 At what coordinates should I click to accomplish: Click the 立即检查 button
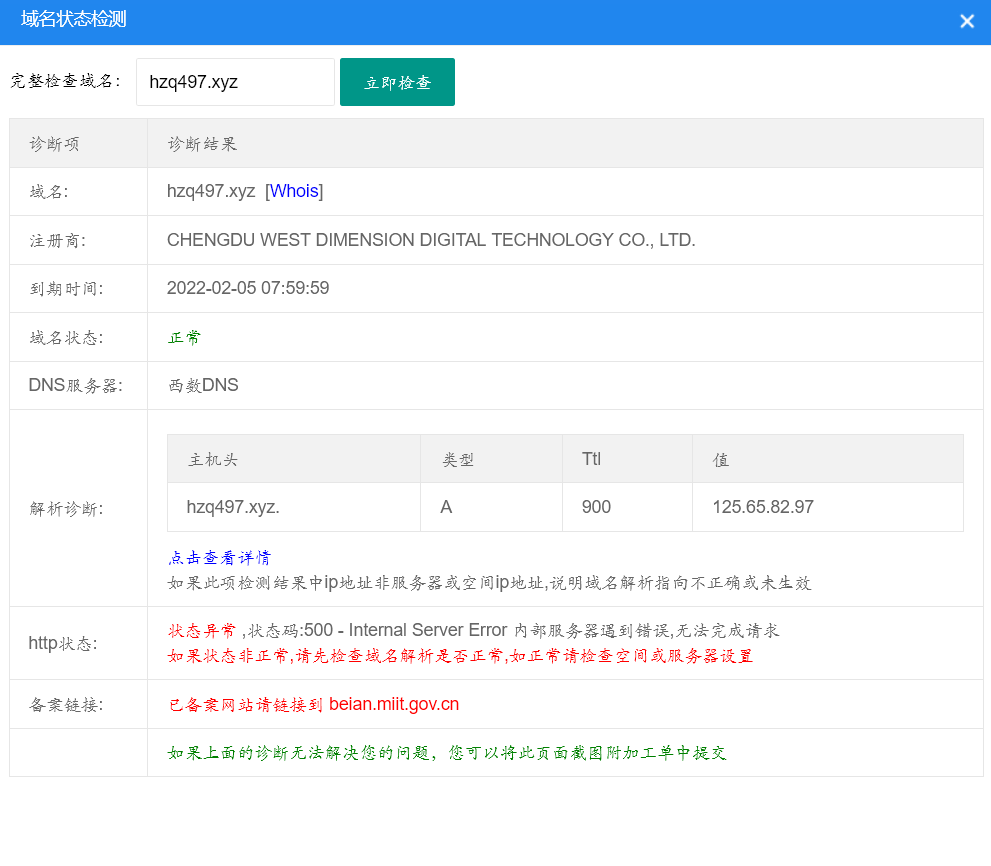point(397,82)
